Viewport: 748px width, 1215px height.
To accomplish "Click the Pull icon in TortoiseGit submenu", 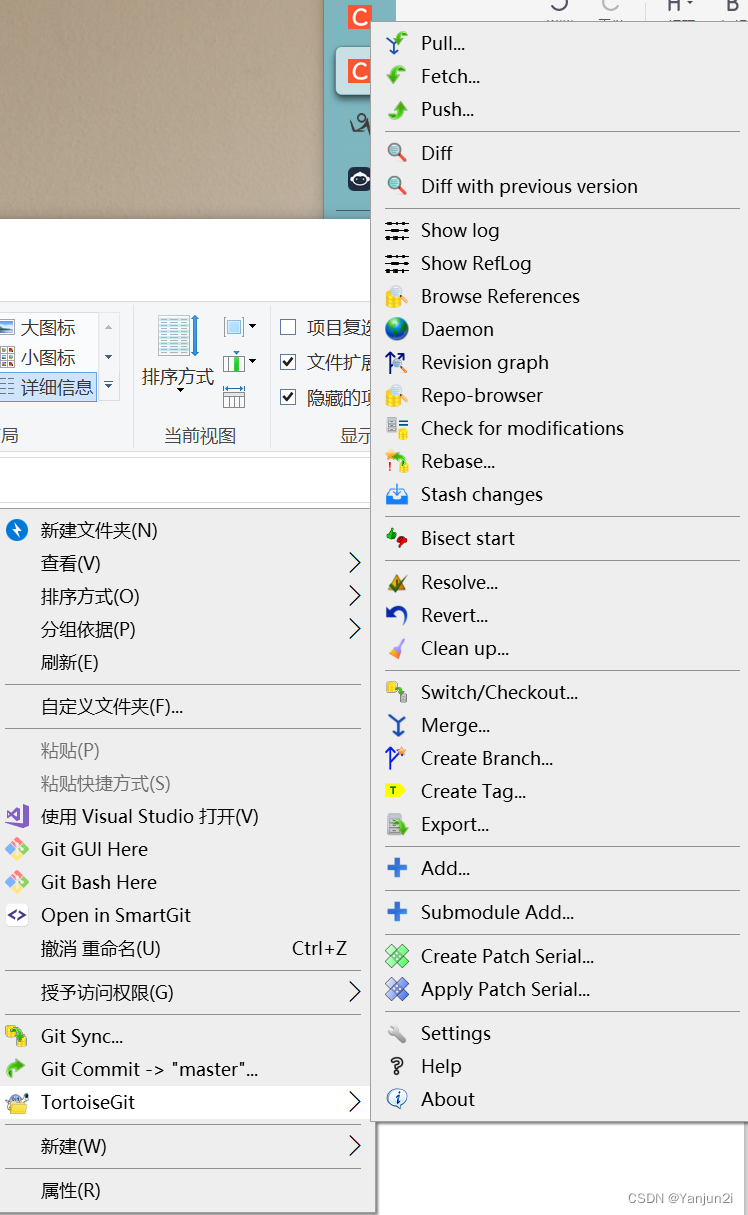I will pos(397,43).
